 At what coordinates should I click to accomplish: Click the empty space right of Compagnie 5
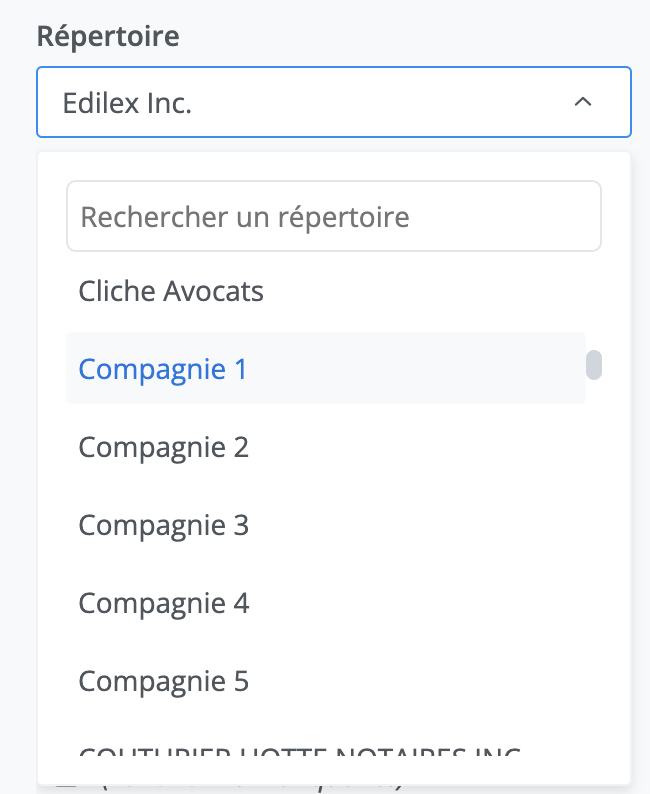420,681
